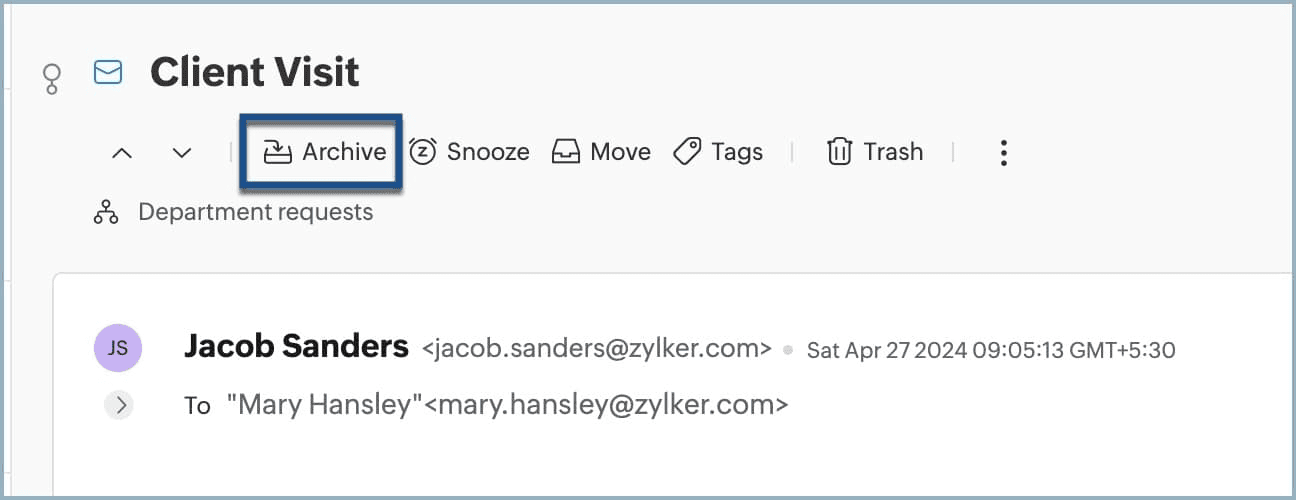Click the Trash bin icon
This screenshot has width=1296, height=500.
(838, 152)
